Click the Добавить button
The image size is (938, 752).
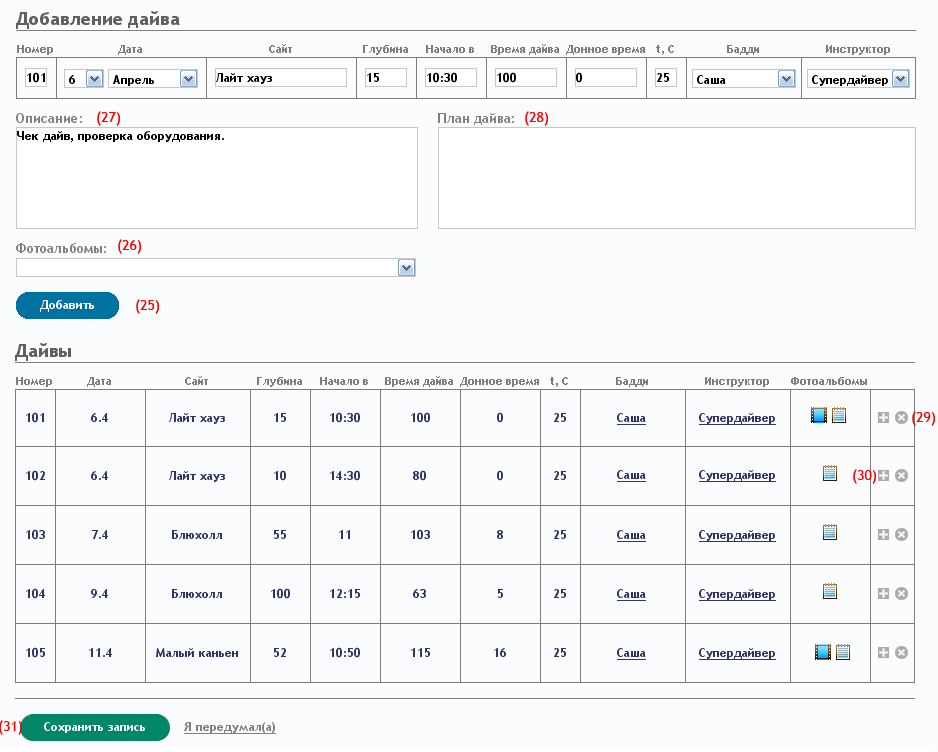(67, 305)
